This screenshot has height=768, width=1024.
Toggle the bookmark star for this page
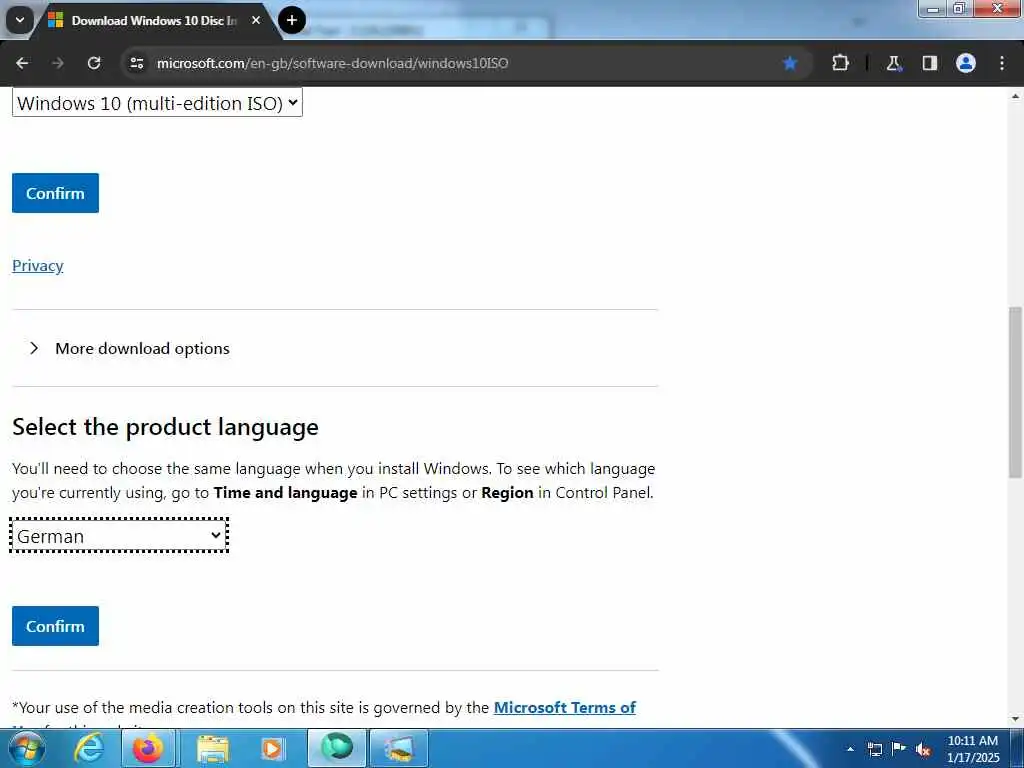(790, 63)
